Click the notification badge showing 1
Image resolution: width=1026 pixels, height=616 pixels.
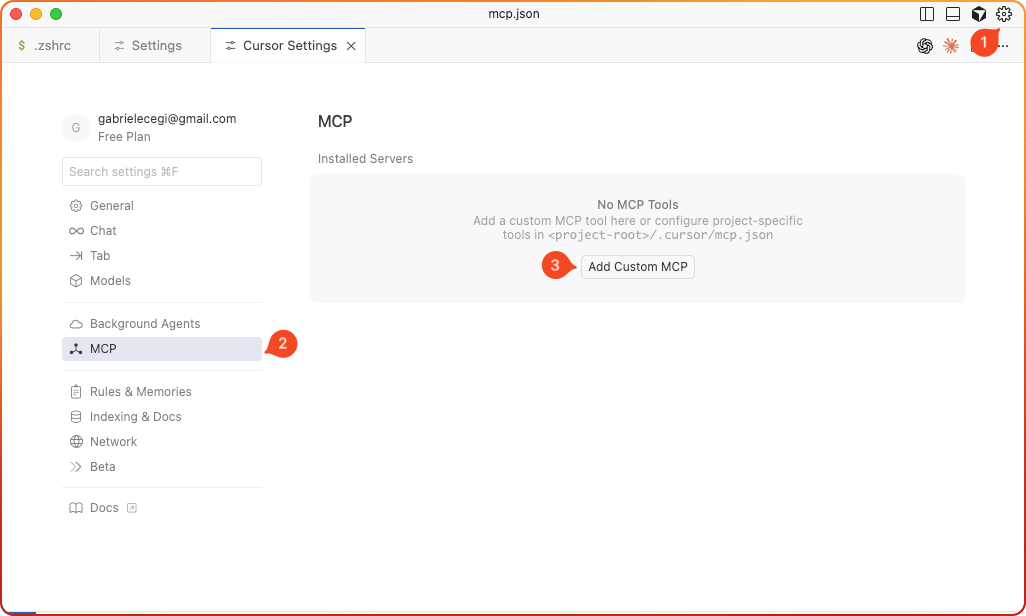click(984, 42)
